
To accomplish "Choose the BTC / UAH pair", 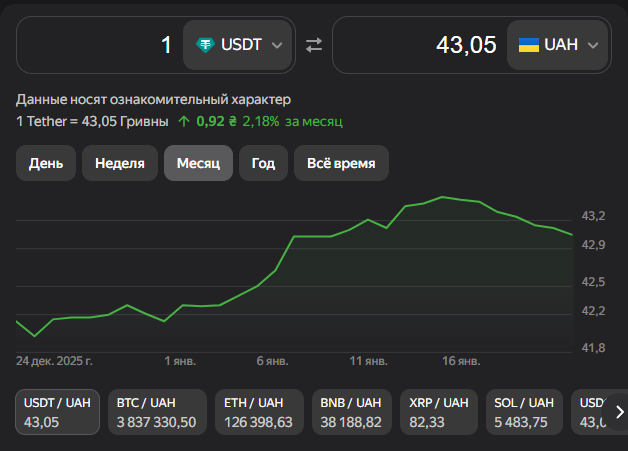I will click(x=156, y=412).
